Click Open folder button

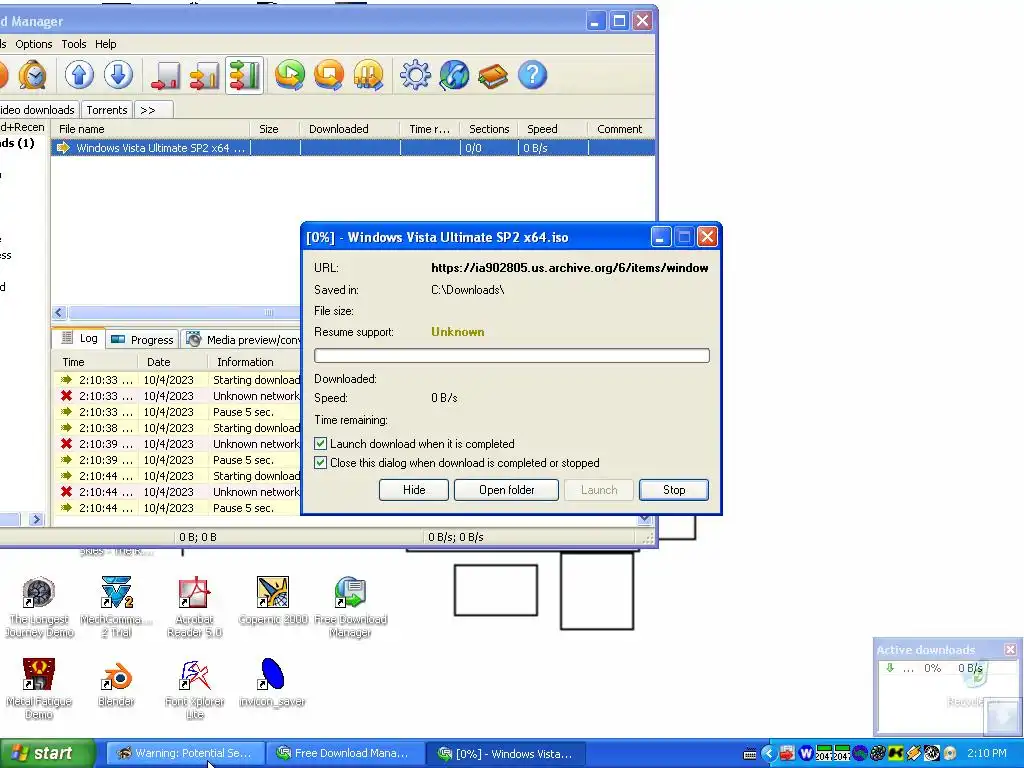pos(506,490)
